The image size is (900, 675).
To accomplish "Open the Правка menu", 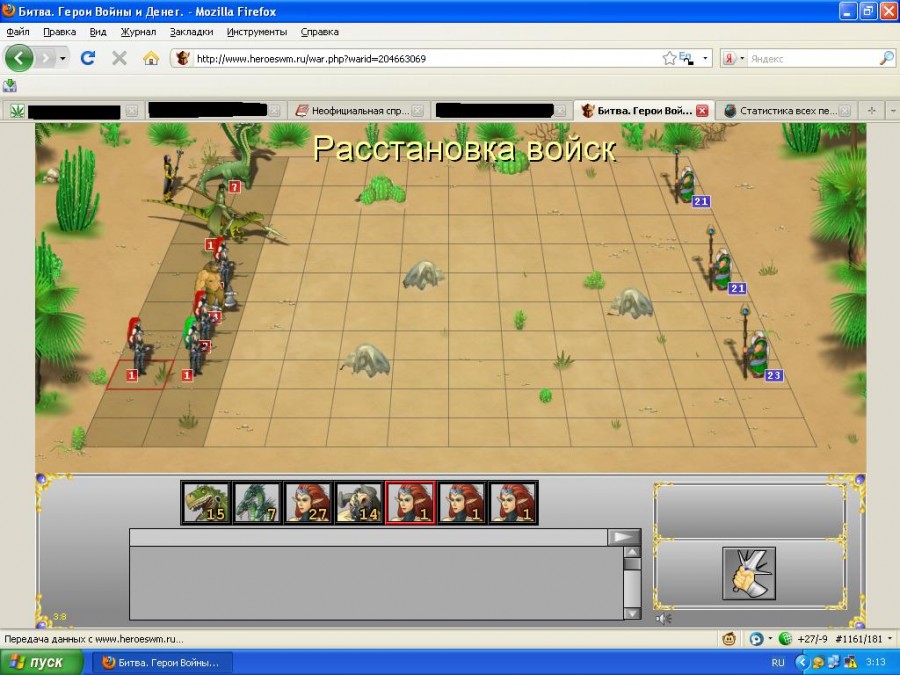I will tap(60, 32).
